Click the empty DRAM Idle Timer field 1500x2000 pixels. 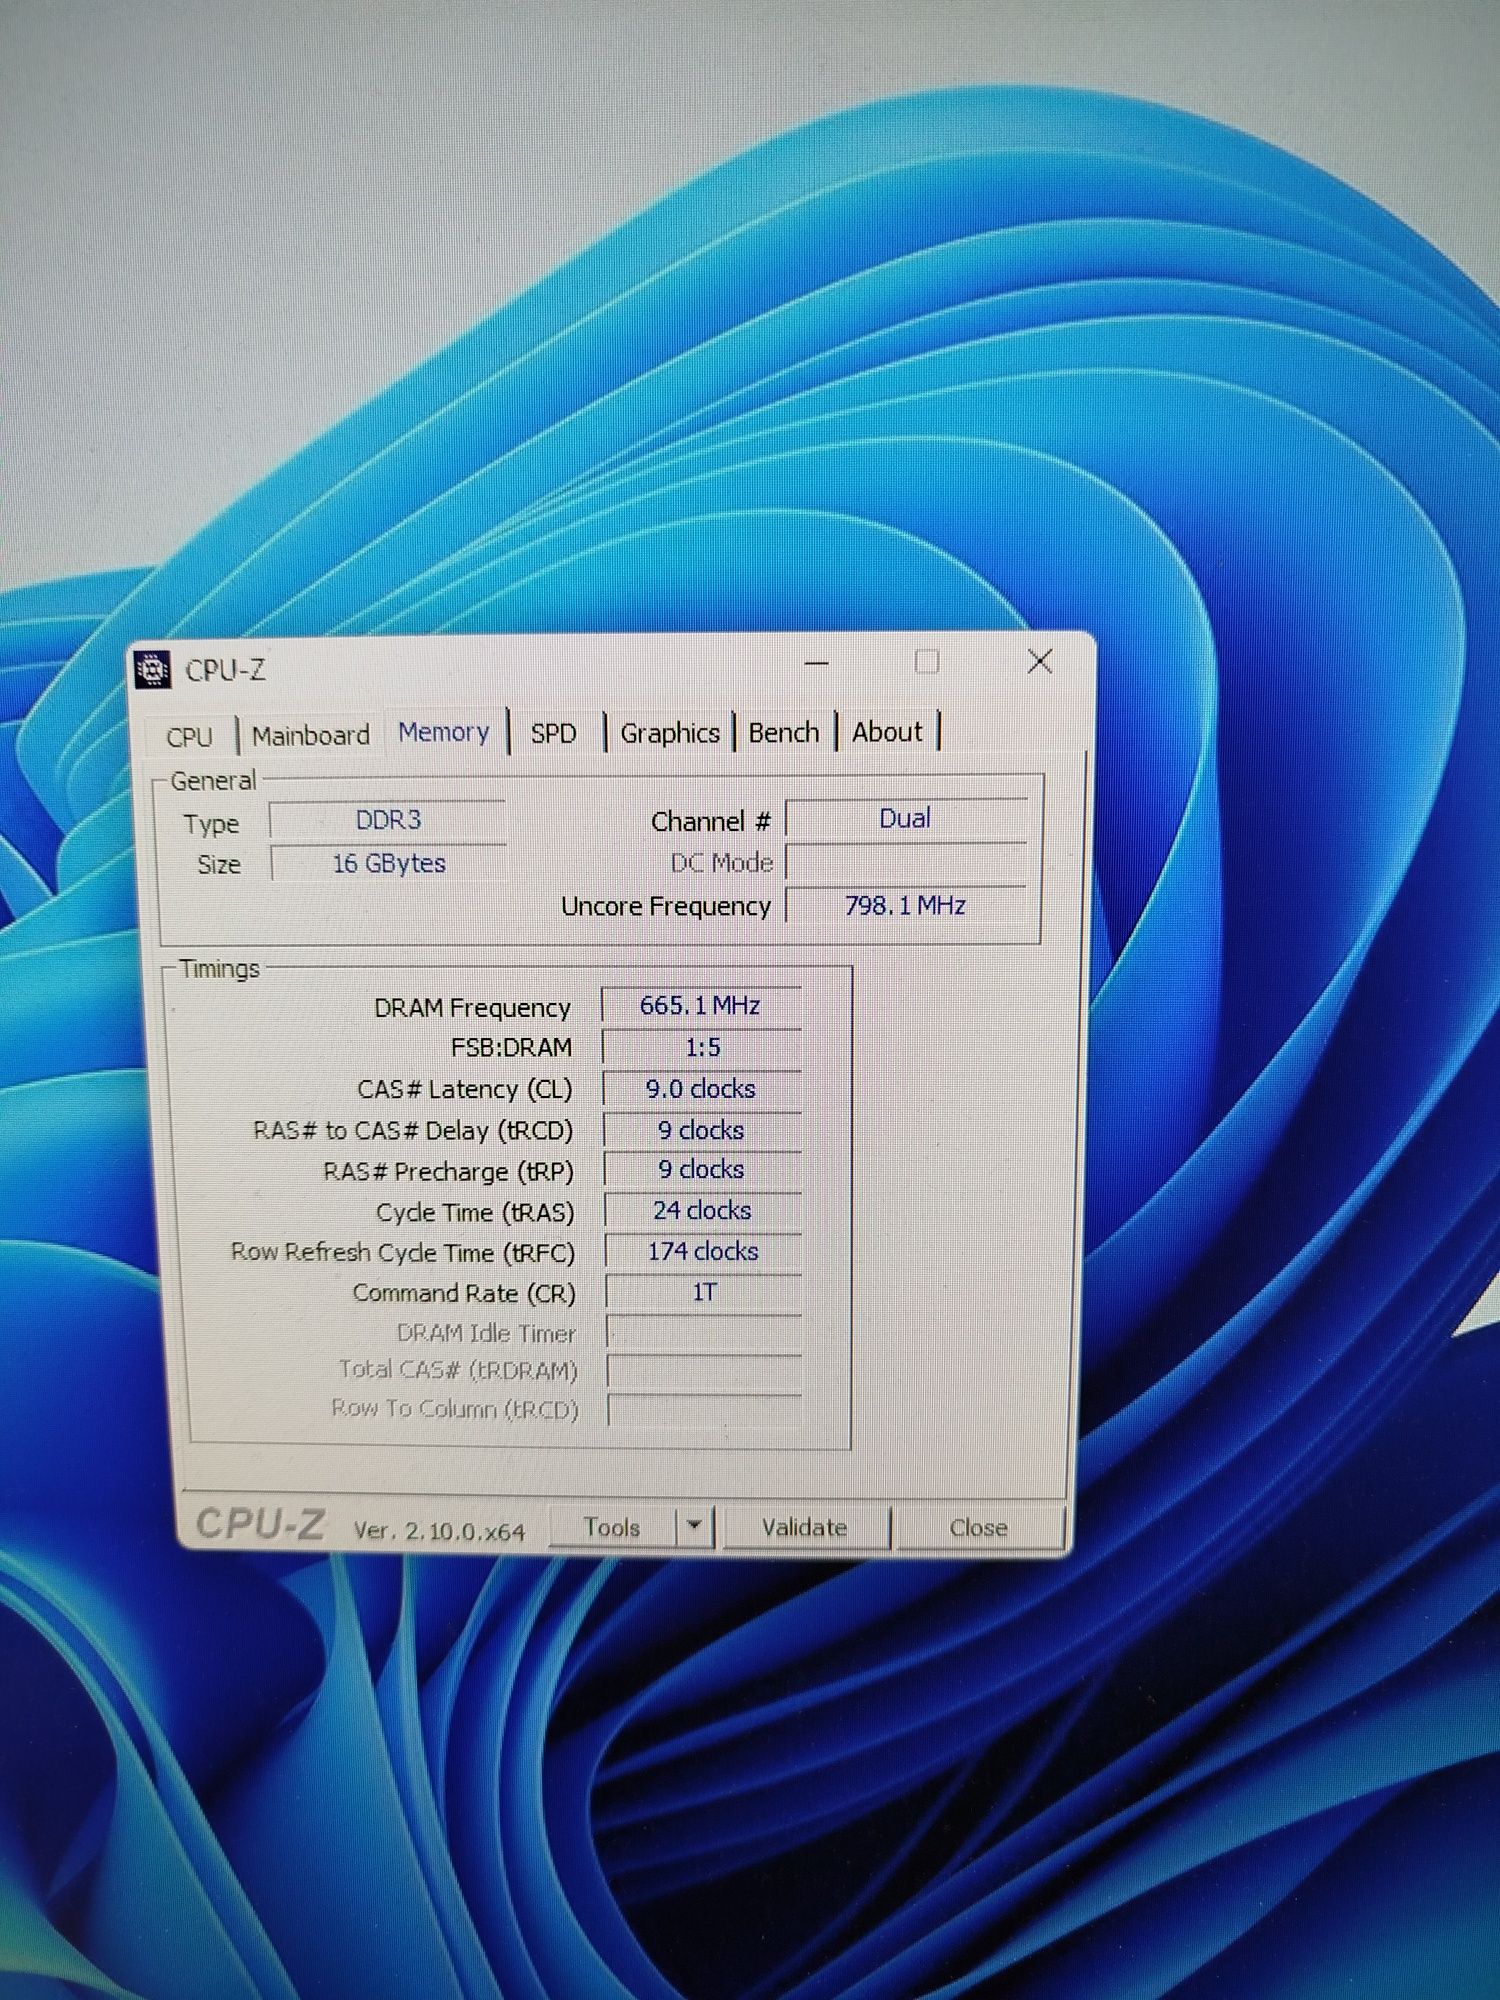[705, 1333]
